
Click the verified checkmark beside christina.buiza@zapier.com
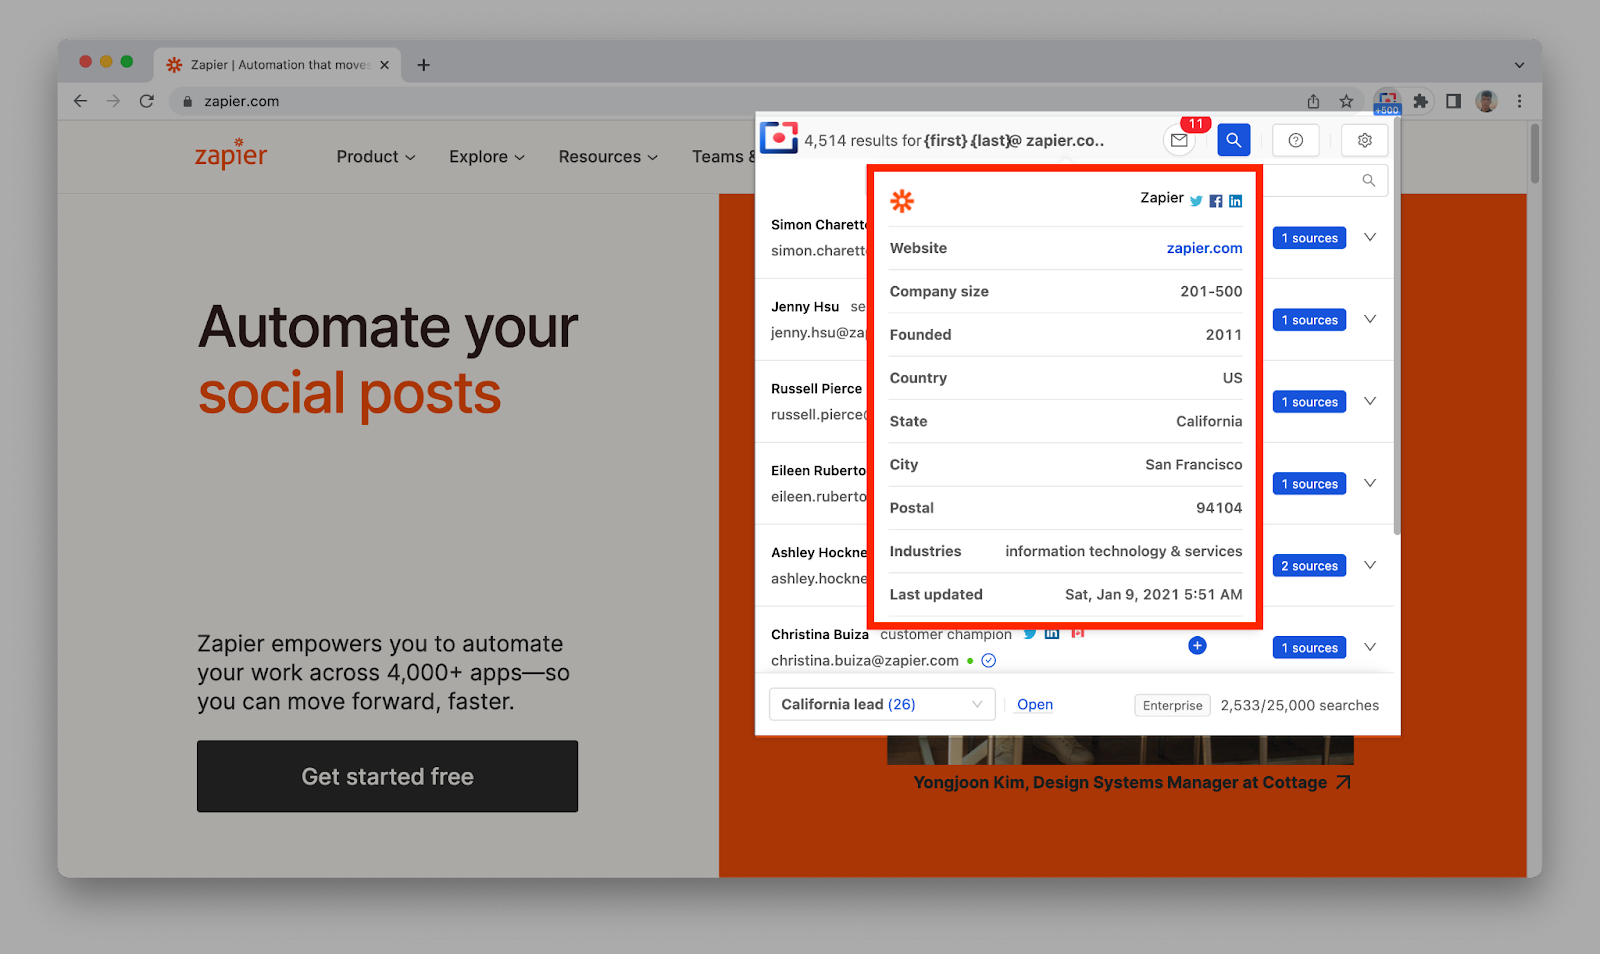click(989, 660)
